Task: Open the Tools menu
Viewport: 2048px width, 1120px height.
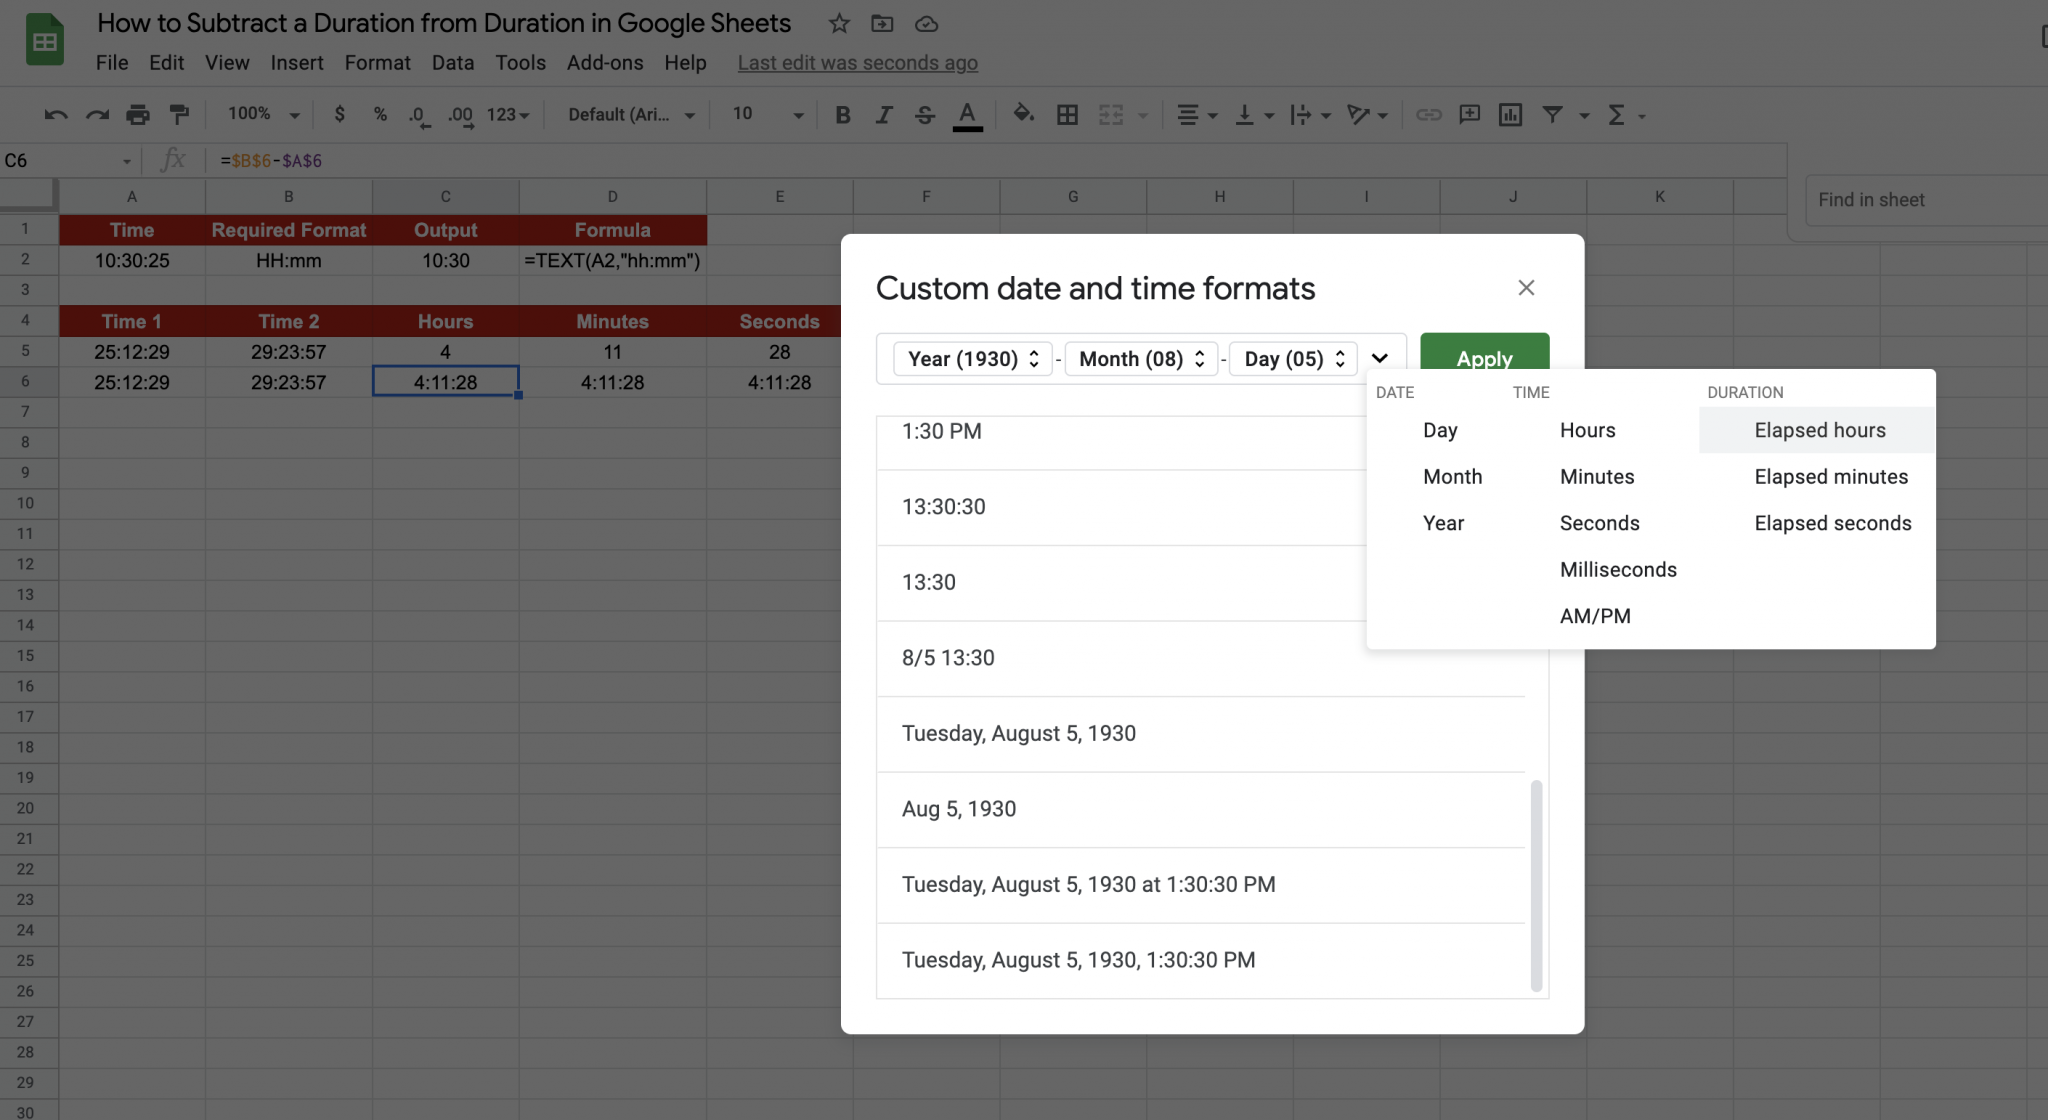Action: [520, 62]
